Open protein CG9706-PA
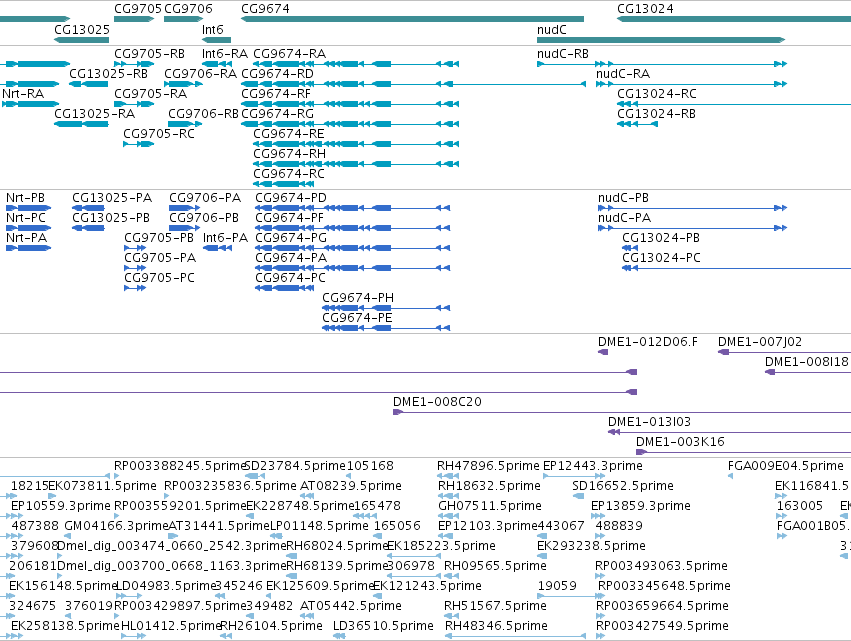This screenshot has width=851, height=641. (x=205, y=198)
